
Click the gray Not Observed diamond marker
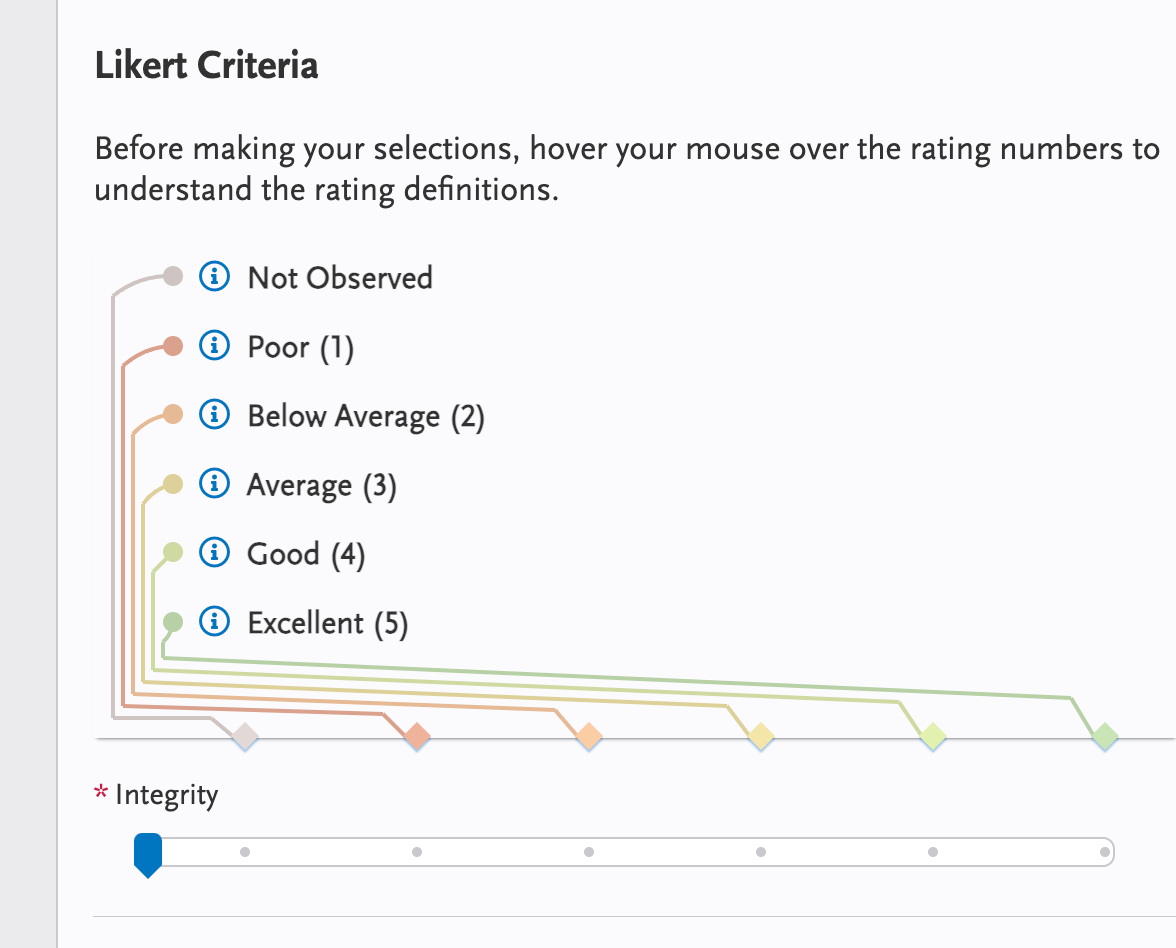coord(245,737)
